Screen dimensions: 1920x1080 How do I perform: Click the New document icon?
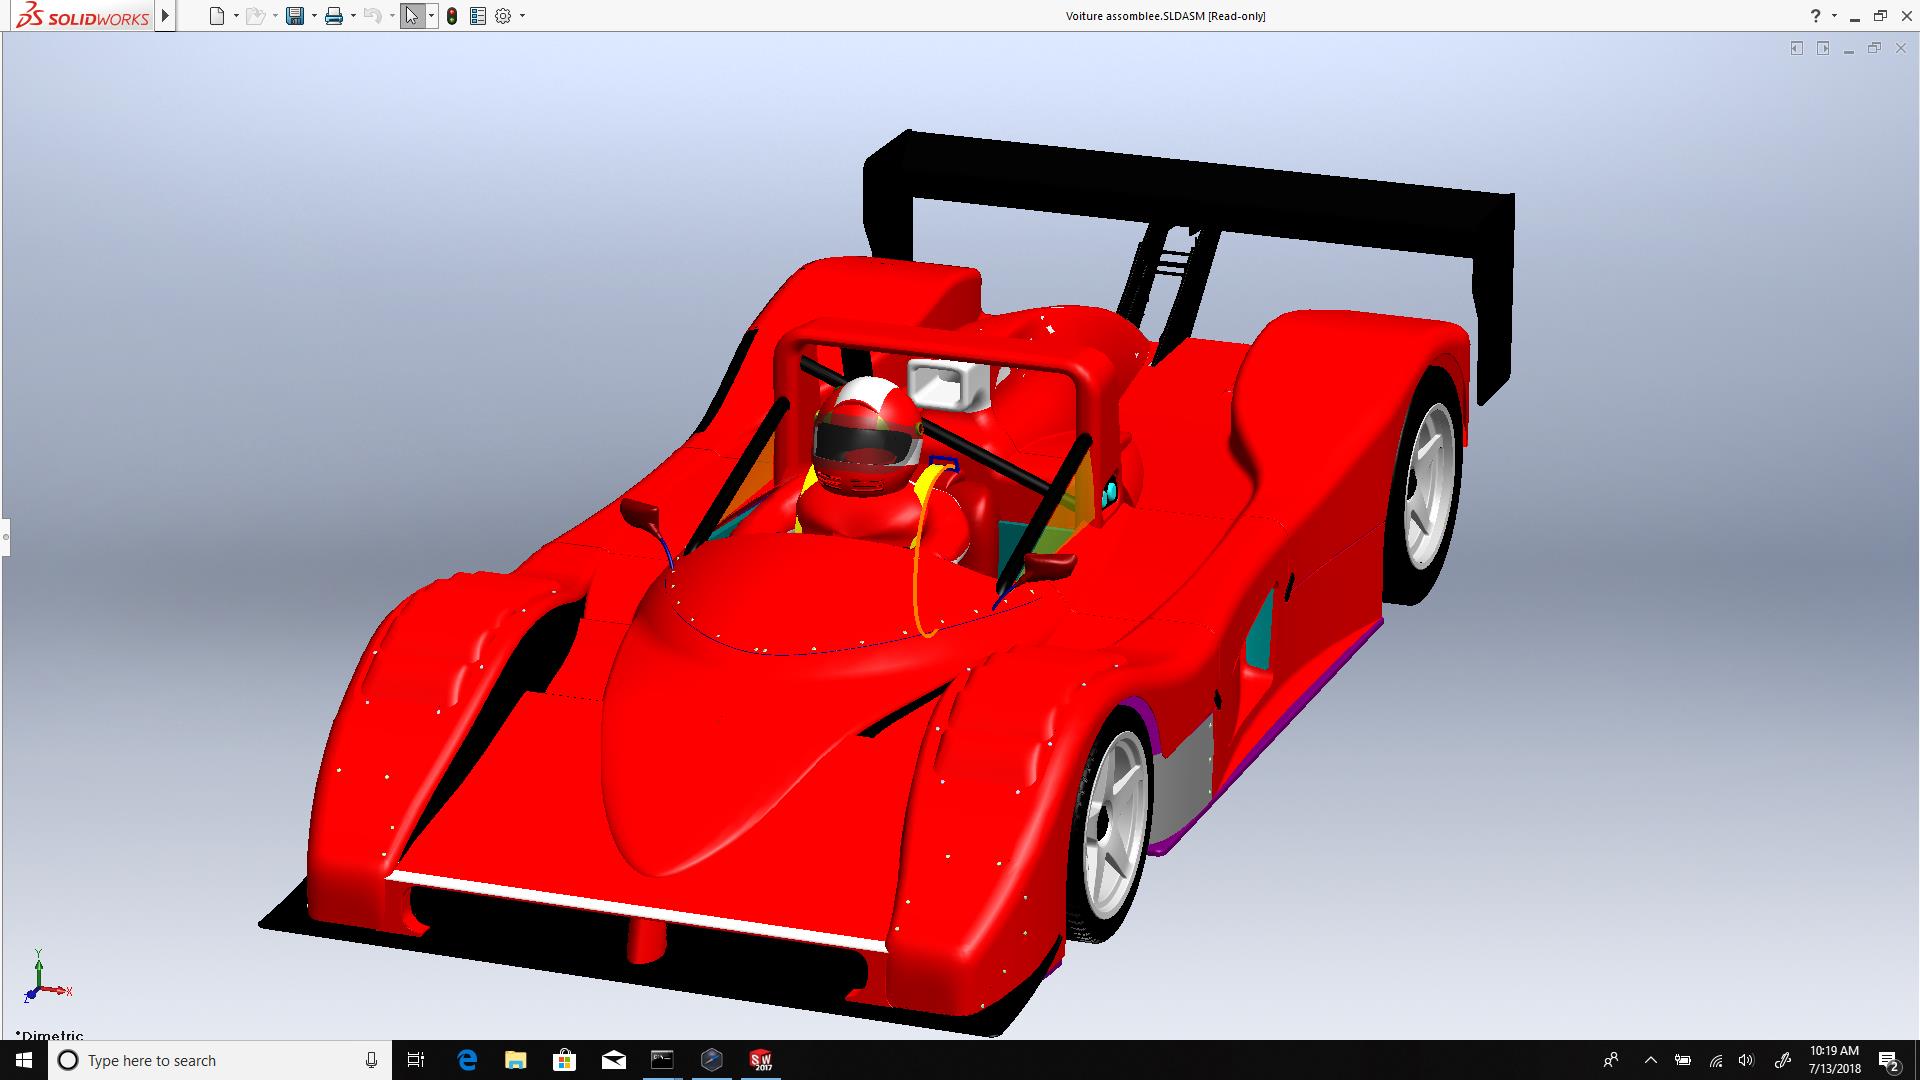pyautogui.click(x=217, y=16)
